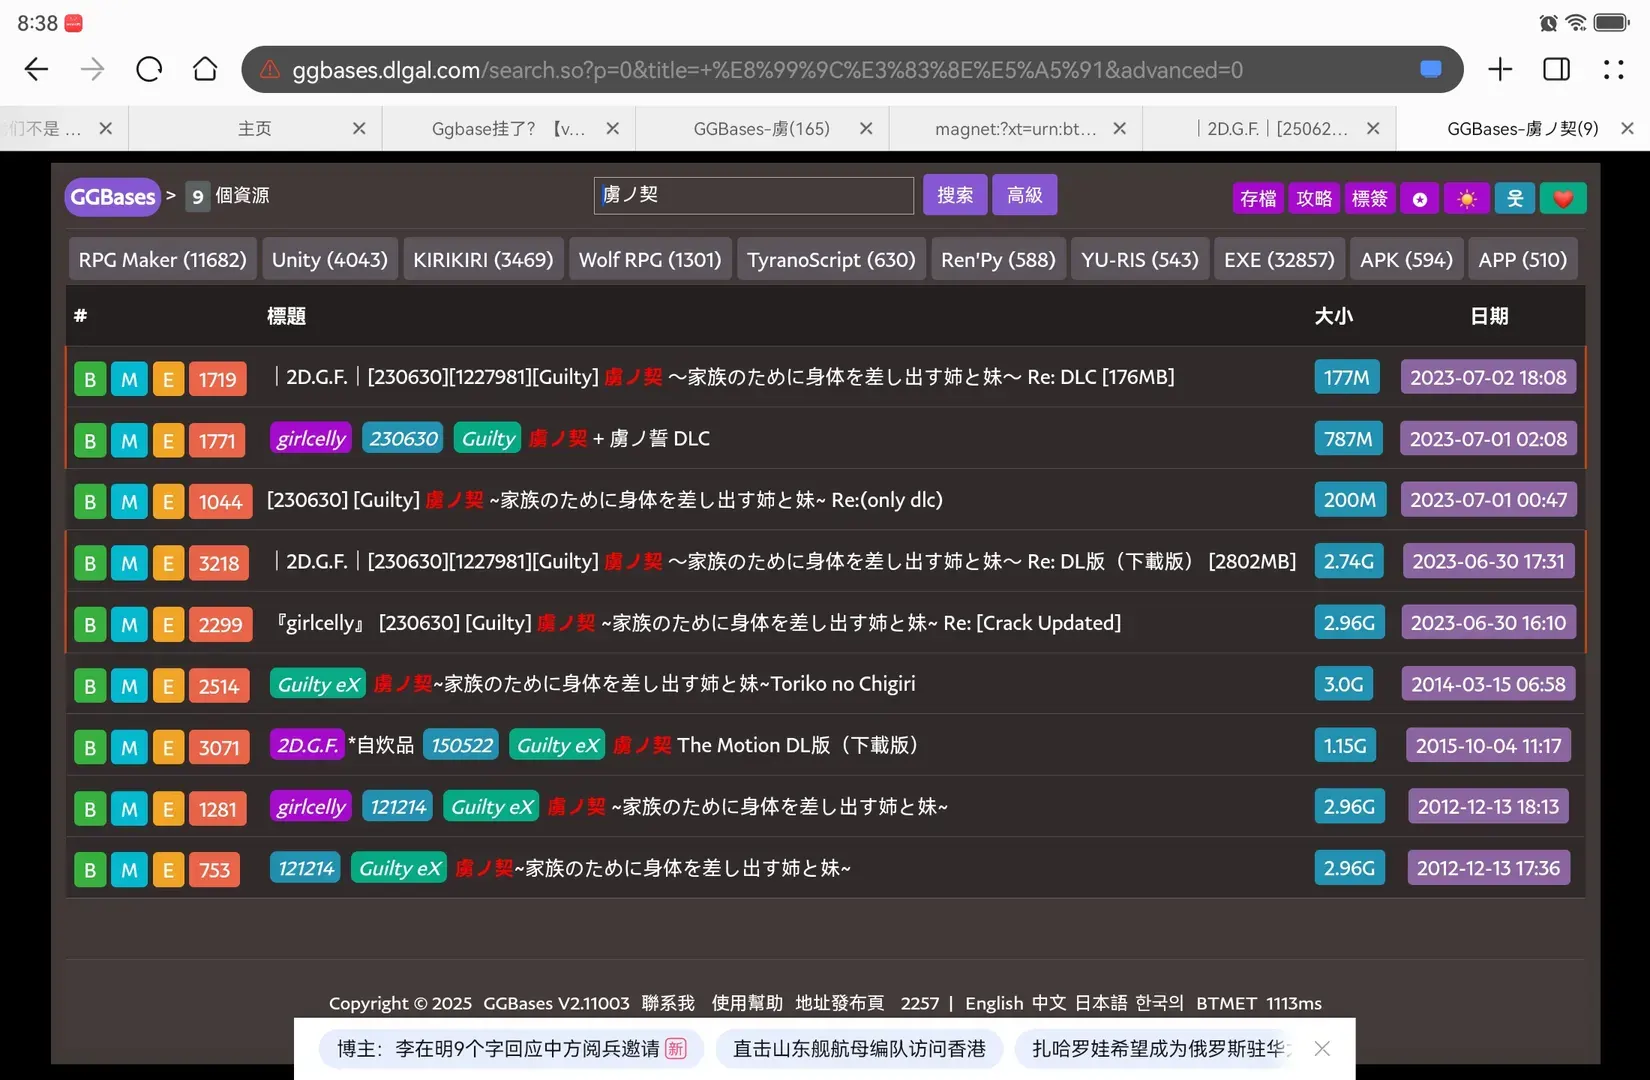The image size is (1650, 1080).
Task: Filter by RPG Maker (11682)
Action: [x=162, y=260]
